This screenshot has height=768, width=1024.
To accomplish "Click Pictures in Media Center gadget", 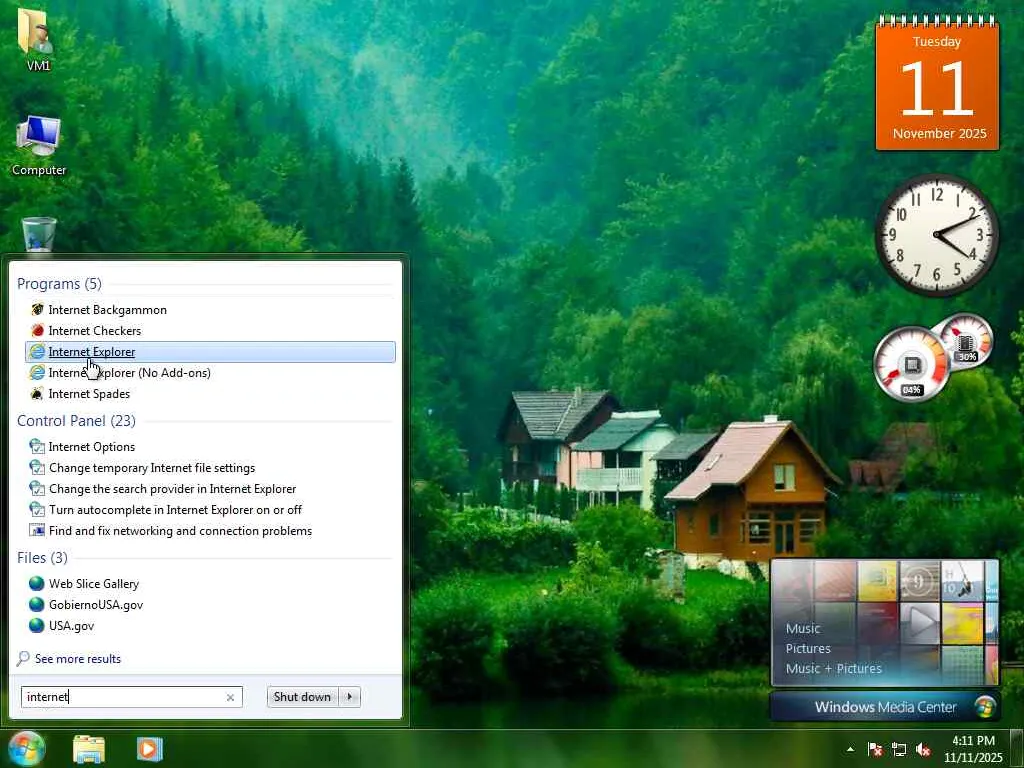I will click(808, 648).
